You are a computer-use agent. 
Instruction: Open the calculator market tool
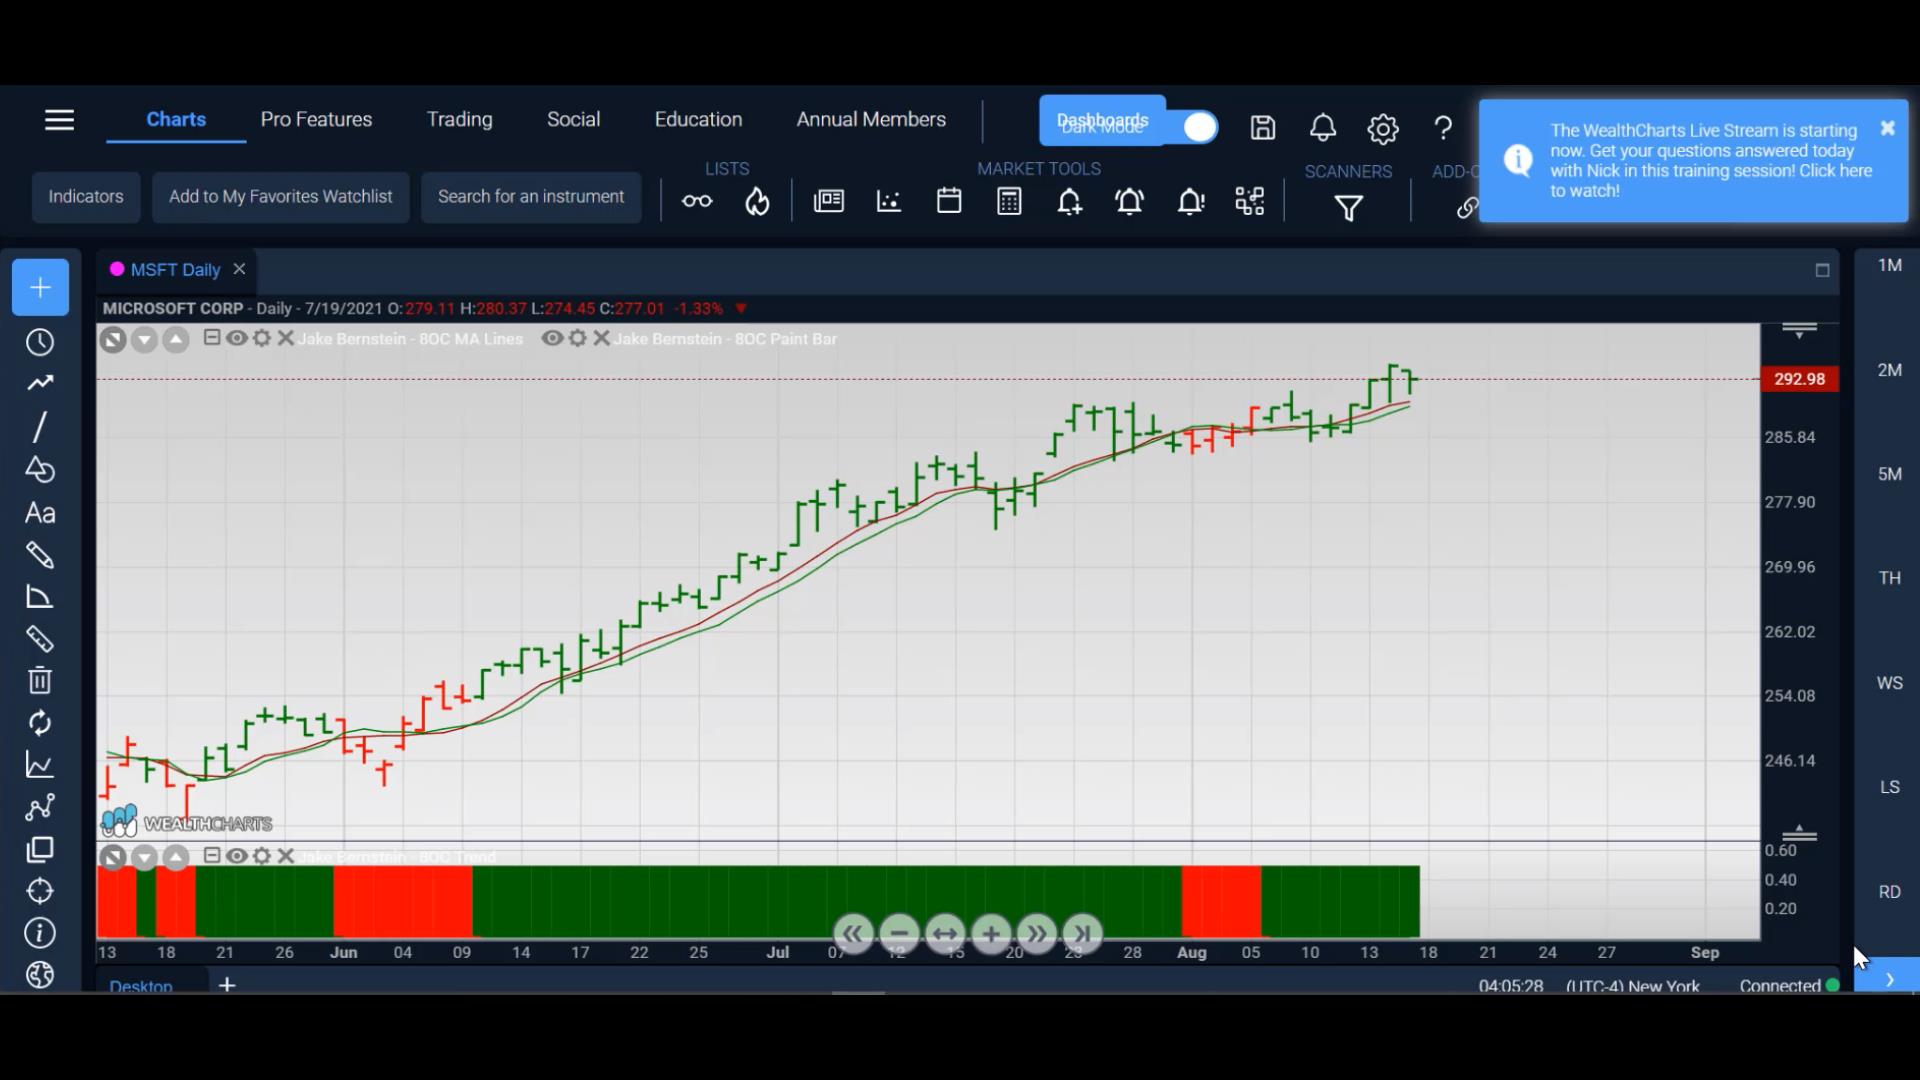(1009, 201)
